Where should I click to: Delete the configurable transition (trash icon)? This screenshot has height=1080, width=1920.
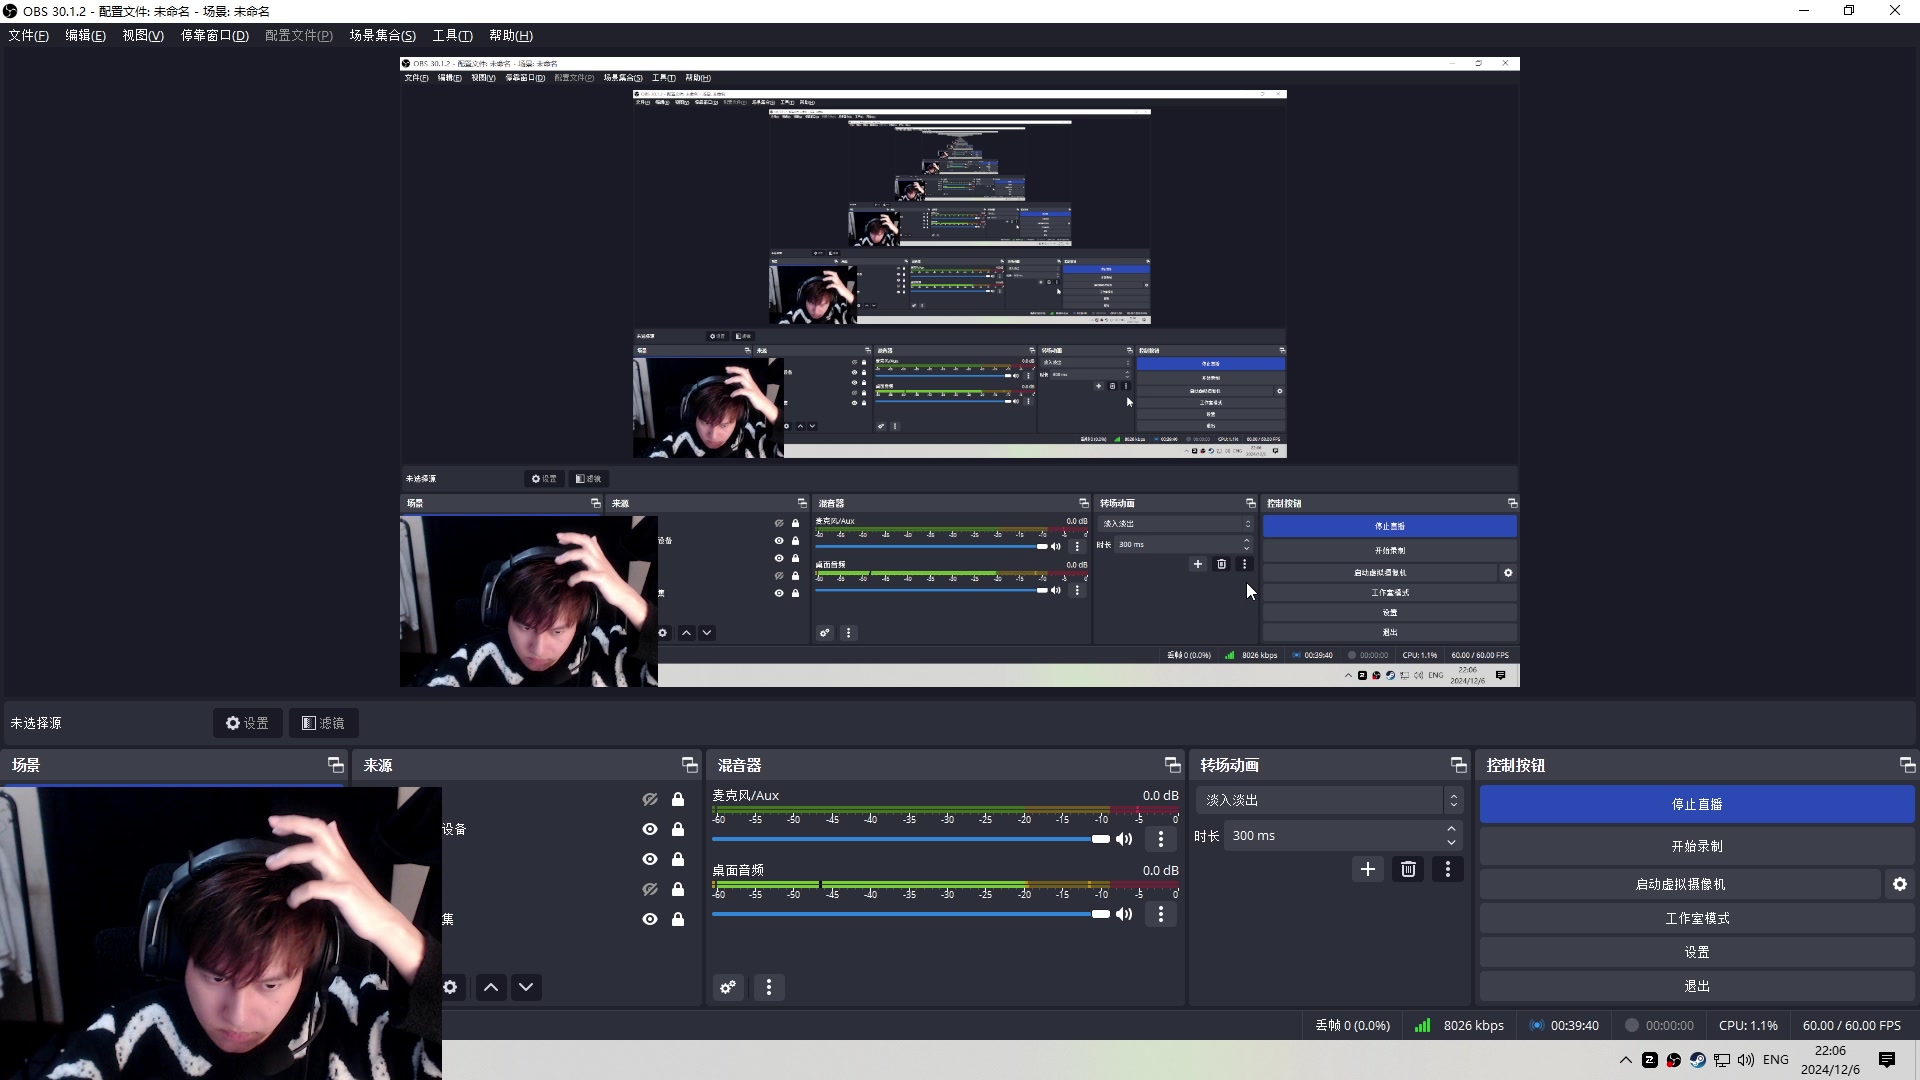[1408, 869]
